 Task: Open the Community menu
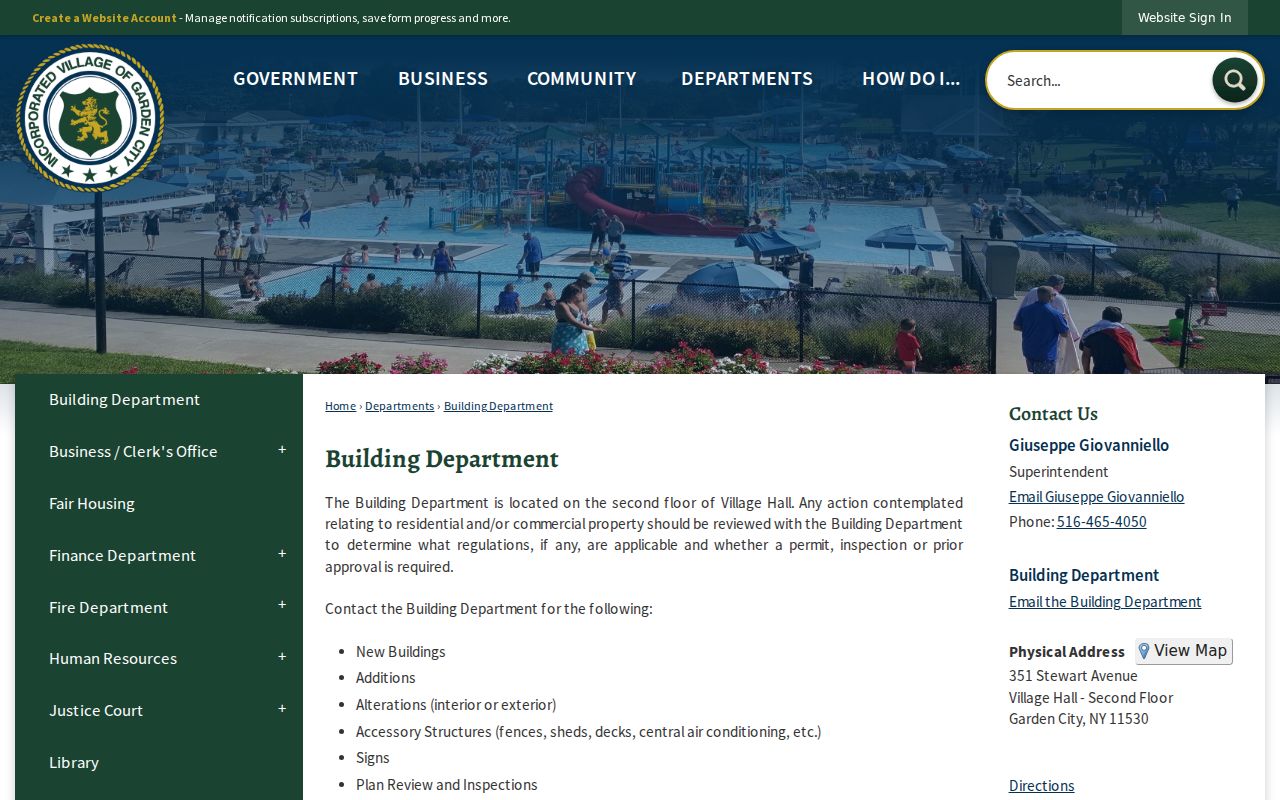click(582, 78)
